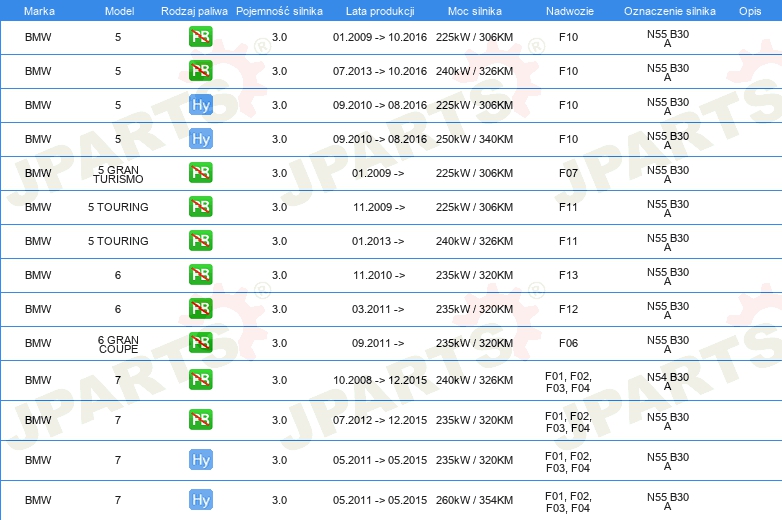782x520 pixels.
Task: Click the 240kW / 326KM value in F01 row
Action: click(474, 380)
